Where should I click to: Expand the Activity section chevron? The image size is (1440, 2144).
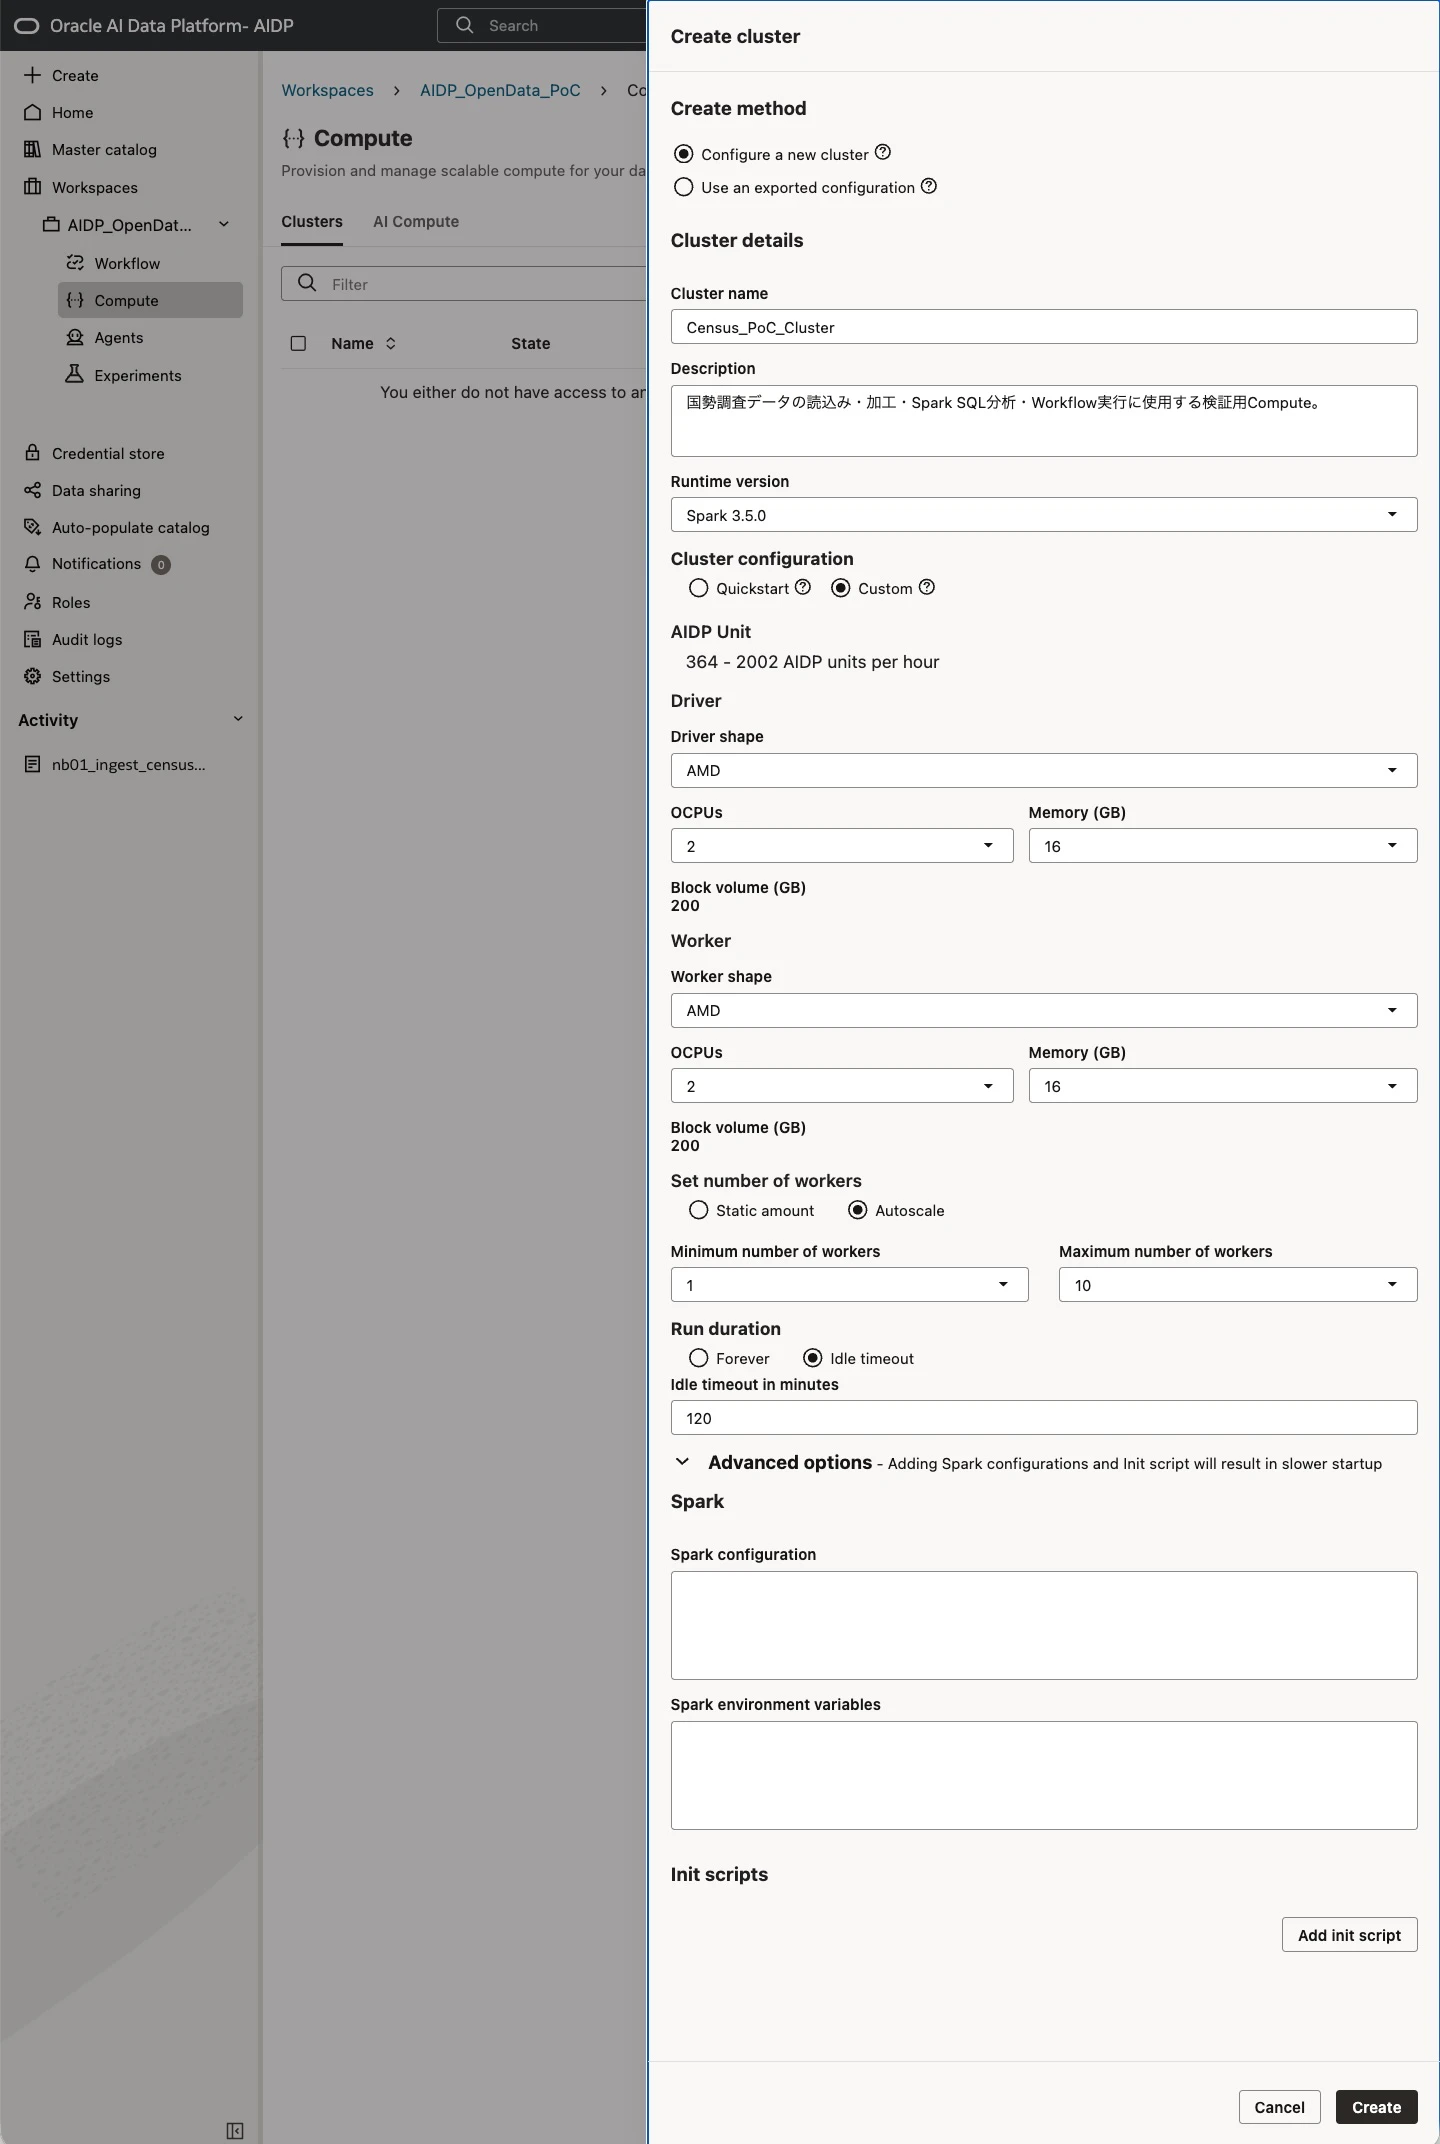pos(238,719)
